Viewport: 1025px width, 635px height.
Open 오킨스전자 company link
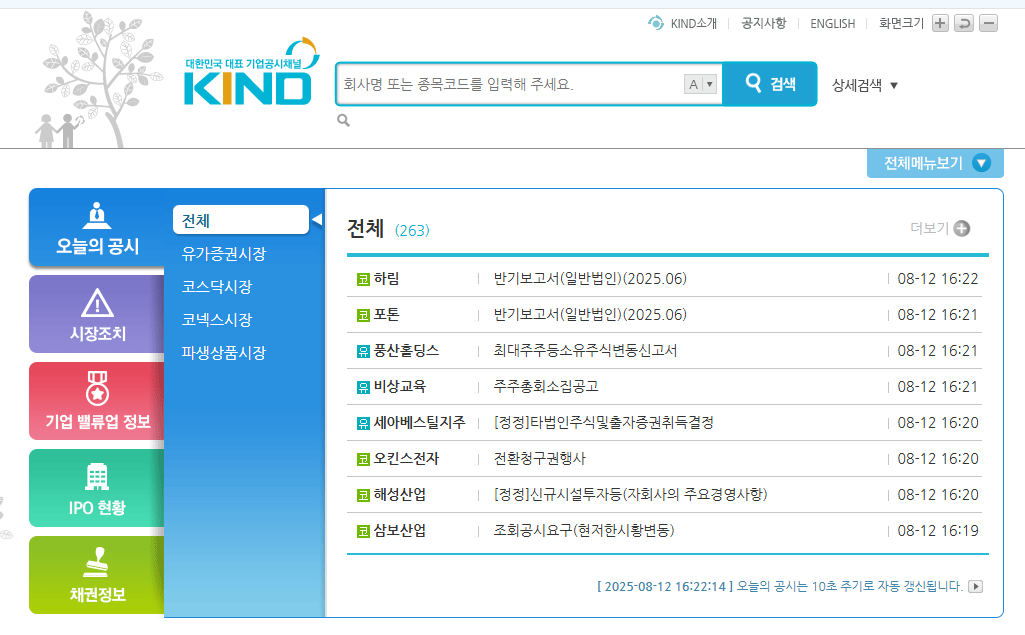pos(406,458)
